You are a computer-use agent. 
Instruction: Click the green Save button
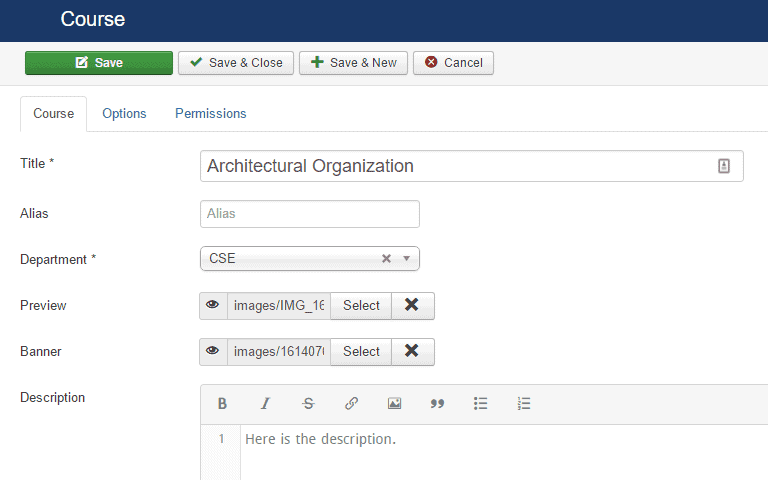(x=99, y=63)
